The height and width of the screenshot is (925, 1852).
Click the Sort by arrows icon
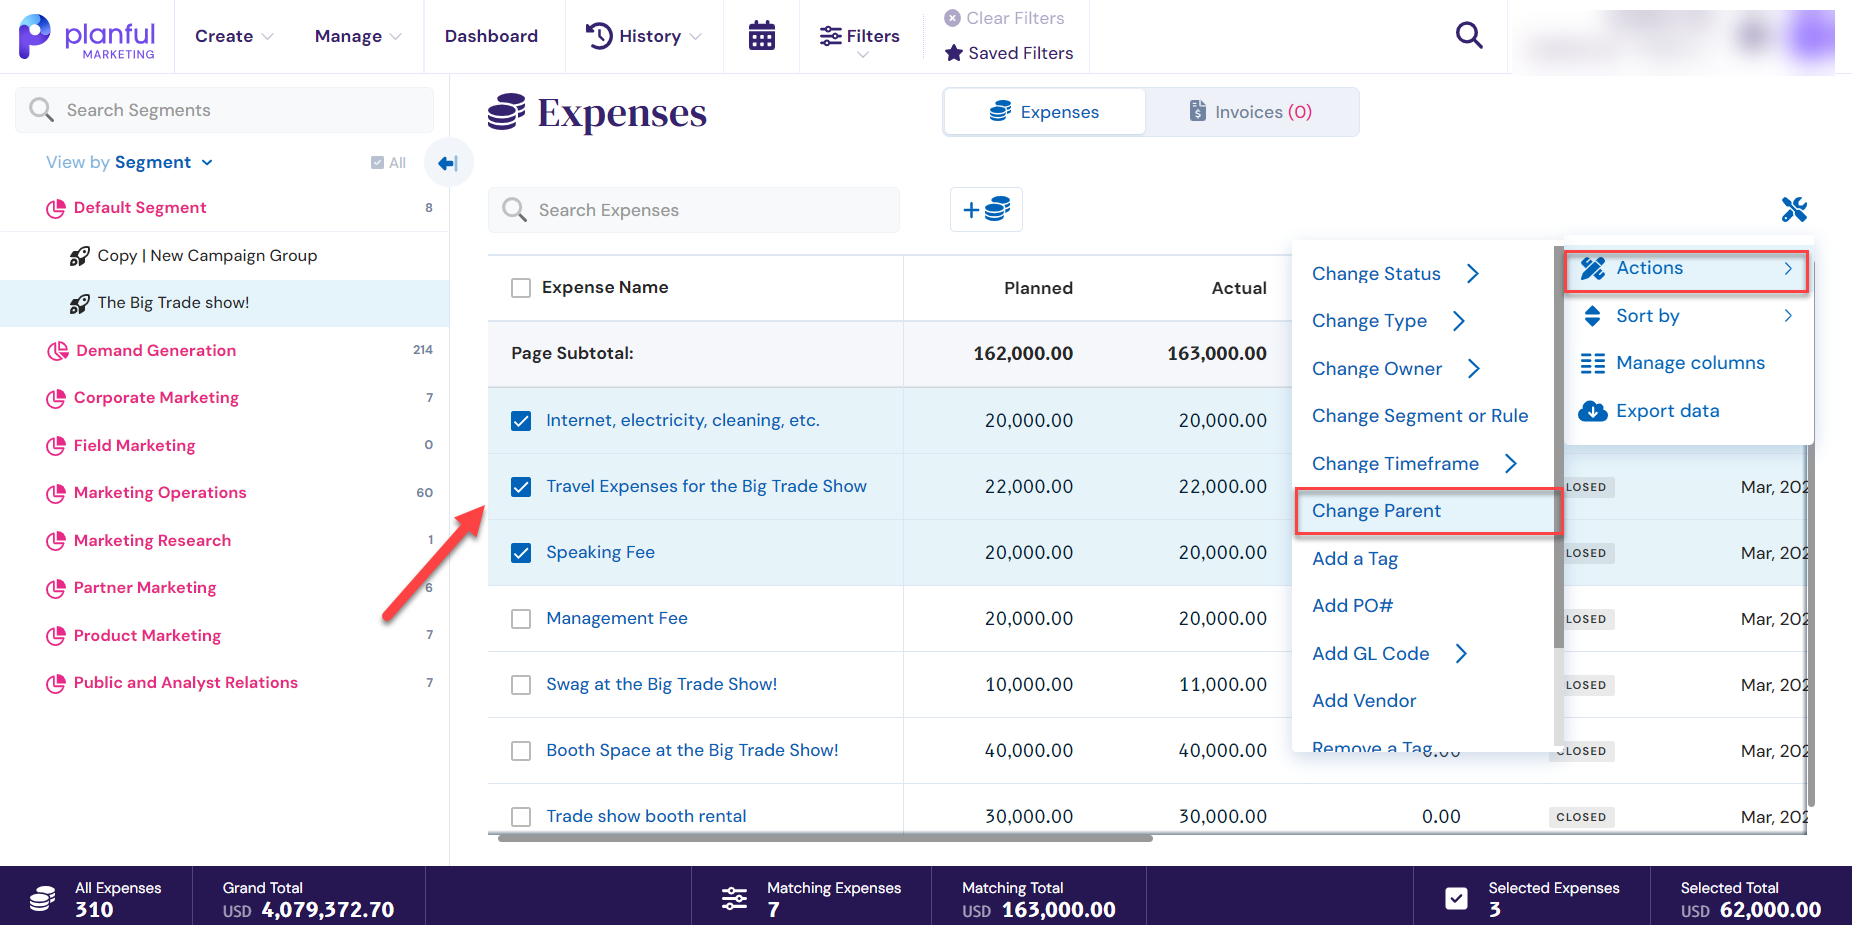click(1593, 316)
